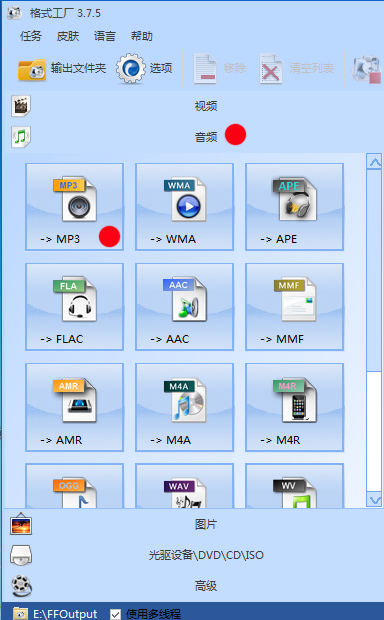Screen dimensions: 384x620
Task: Click the picture category sunset icon
Action: (21, 524)
